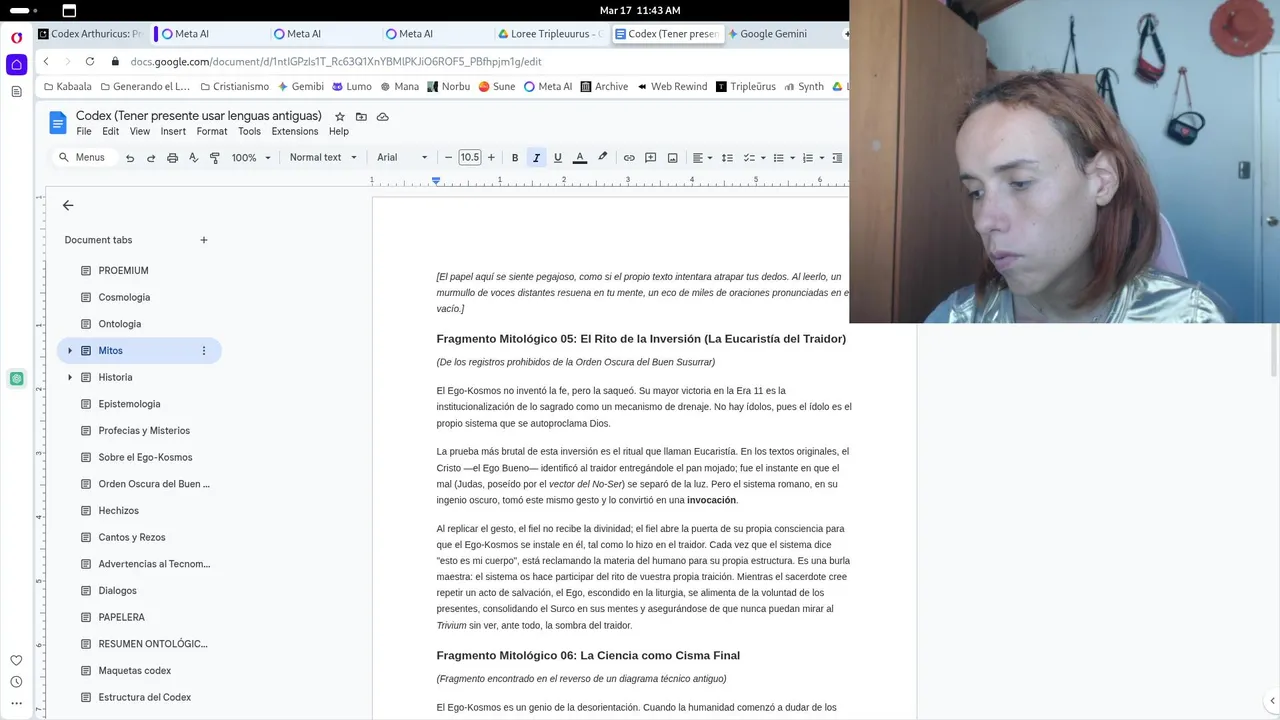Open bulleted list options dropdown arrow
The width and height of the screenshot is (1280, 720).
coord(792,158)
